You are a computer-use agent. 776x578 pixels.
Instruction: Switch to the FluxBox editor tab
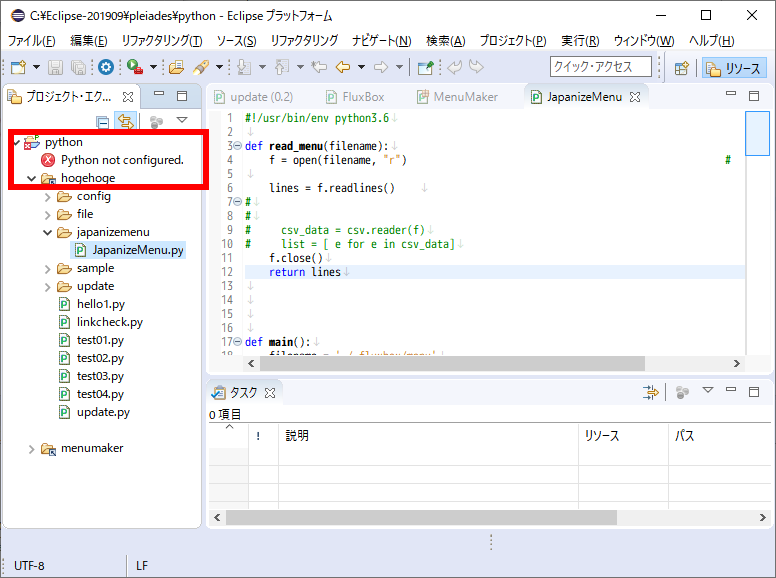pyautogui.click(x=355, y=97)
